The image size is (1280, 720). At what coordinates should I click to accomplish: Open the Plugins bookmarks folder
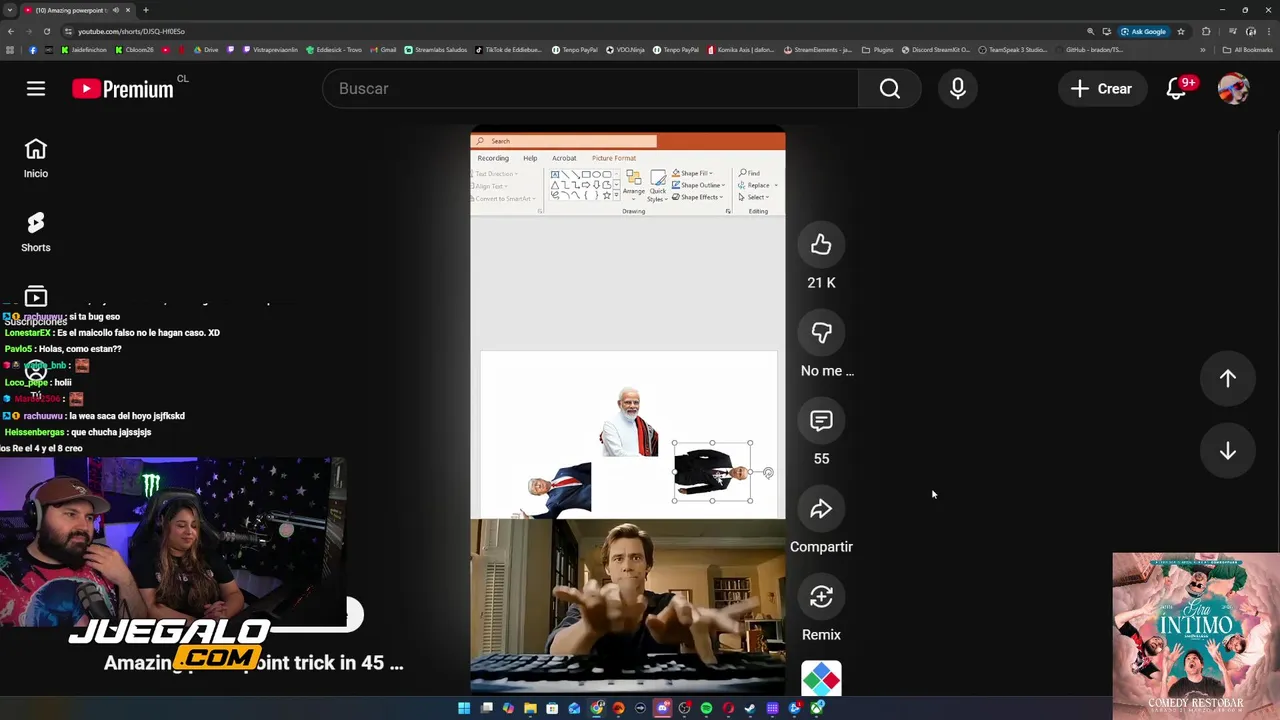[x=878, y=49]
